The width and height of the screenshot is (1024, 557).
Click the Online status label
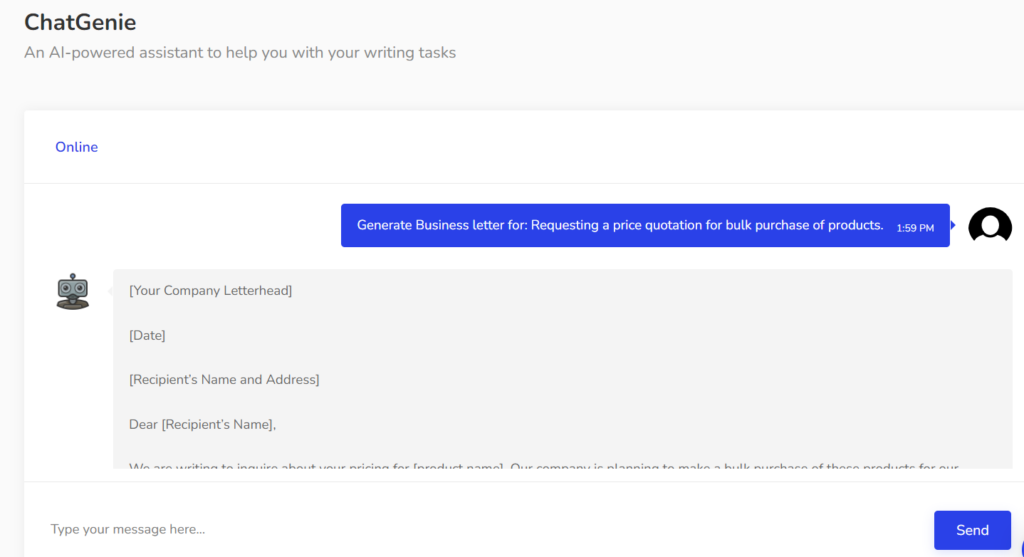[76, 147]
